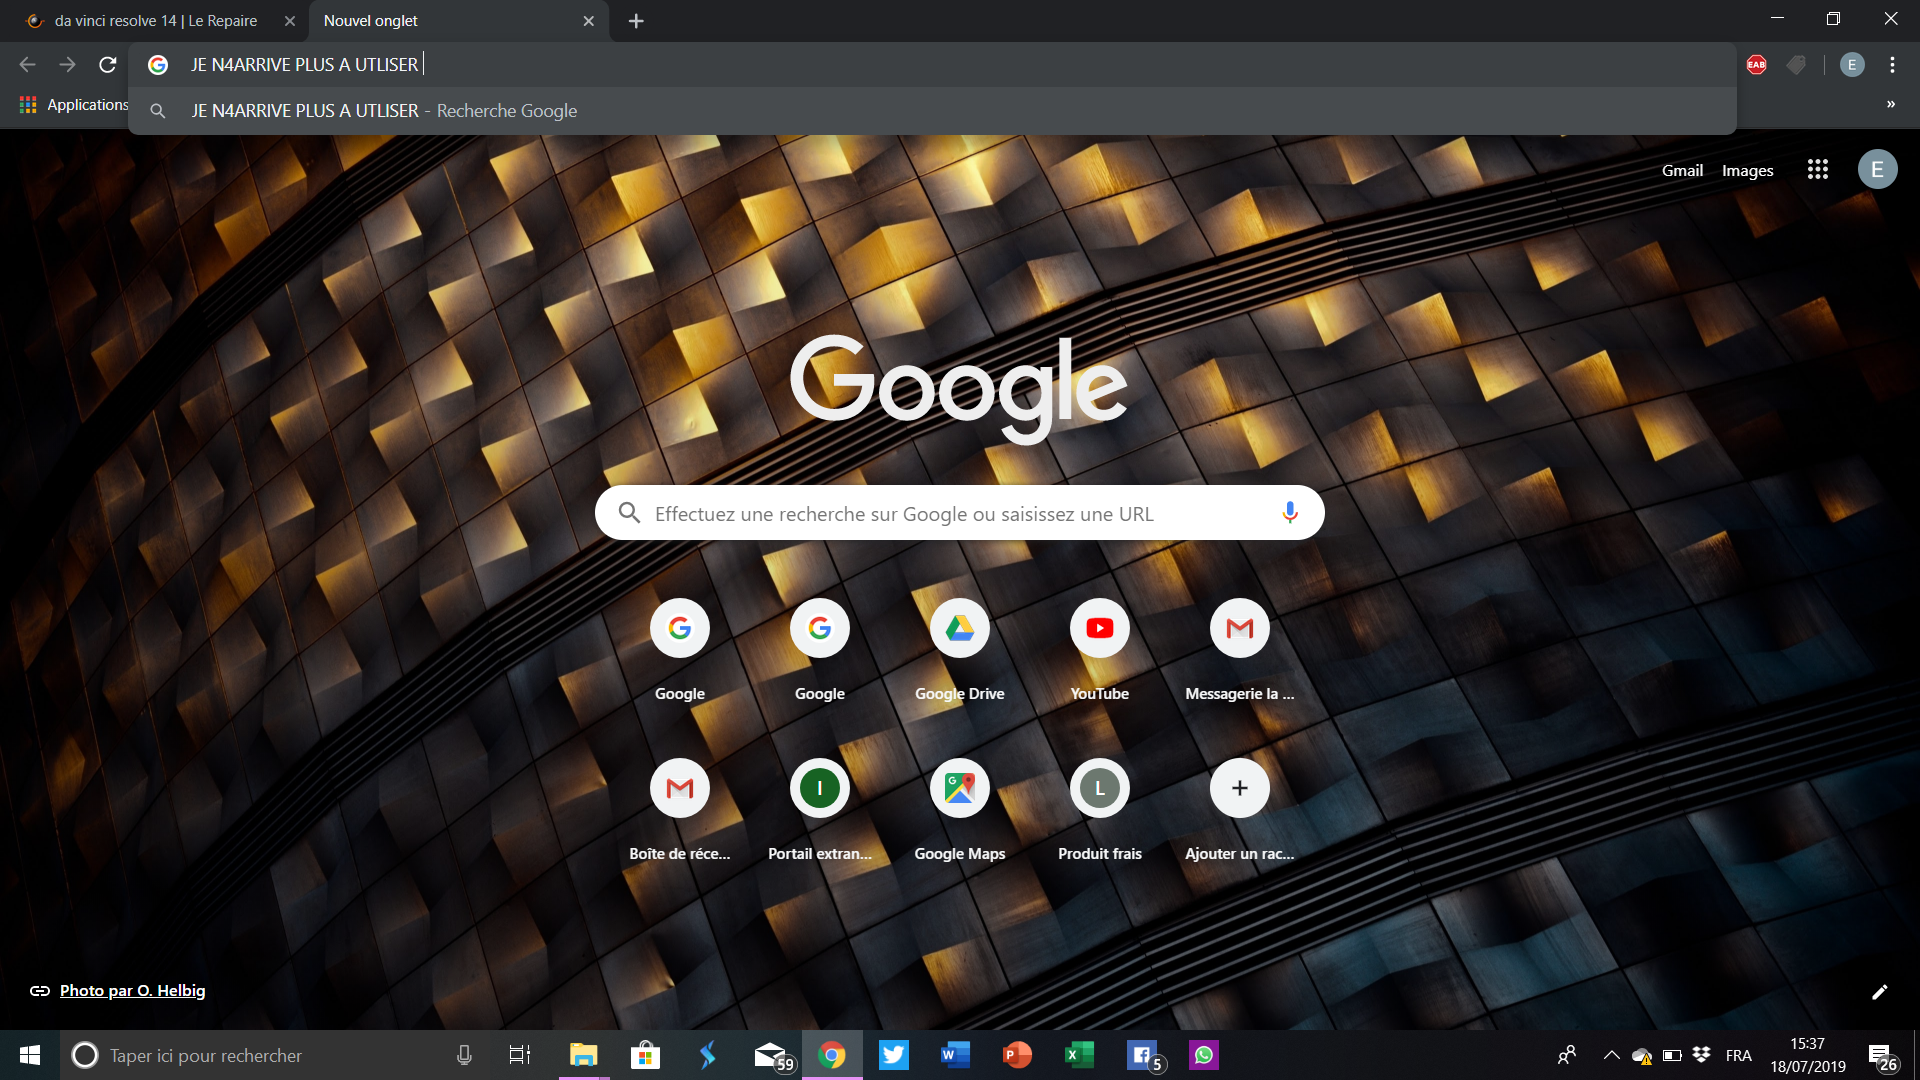
Task: Open the first Google shortcut tile
Action: click(680, 650)
